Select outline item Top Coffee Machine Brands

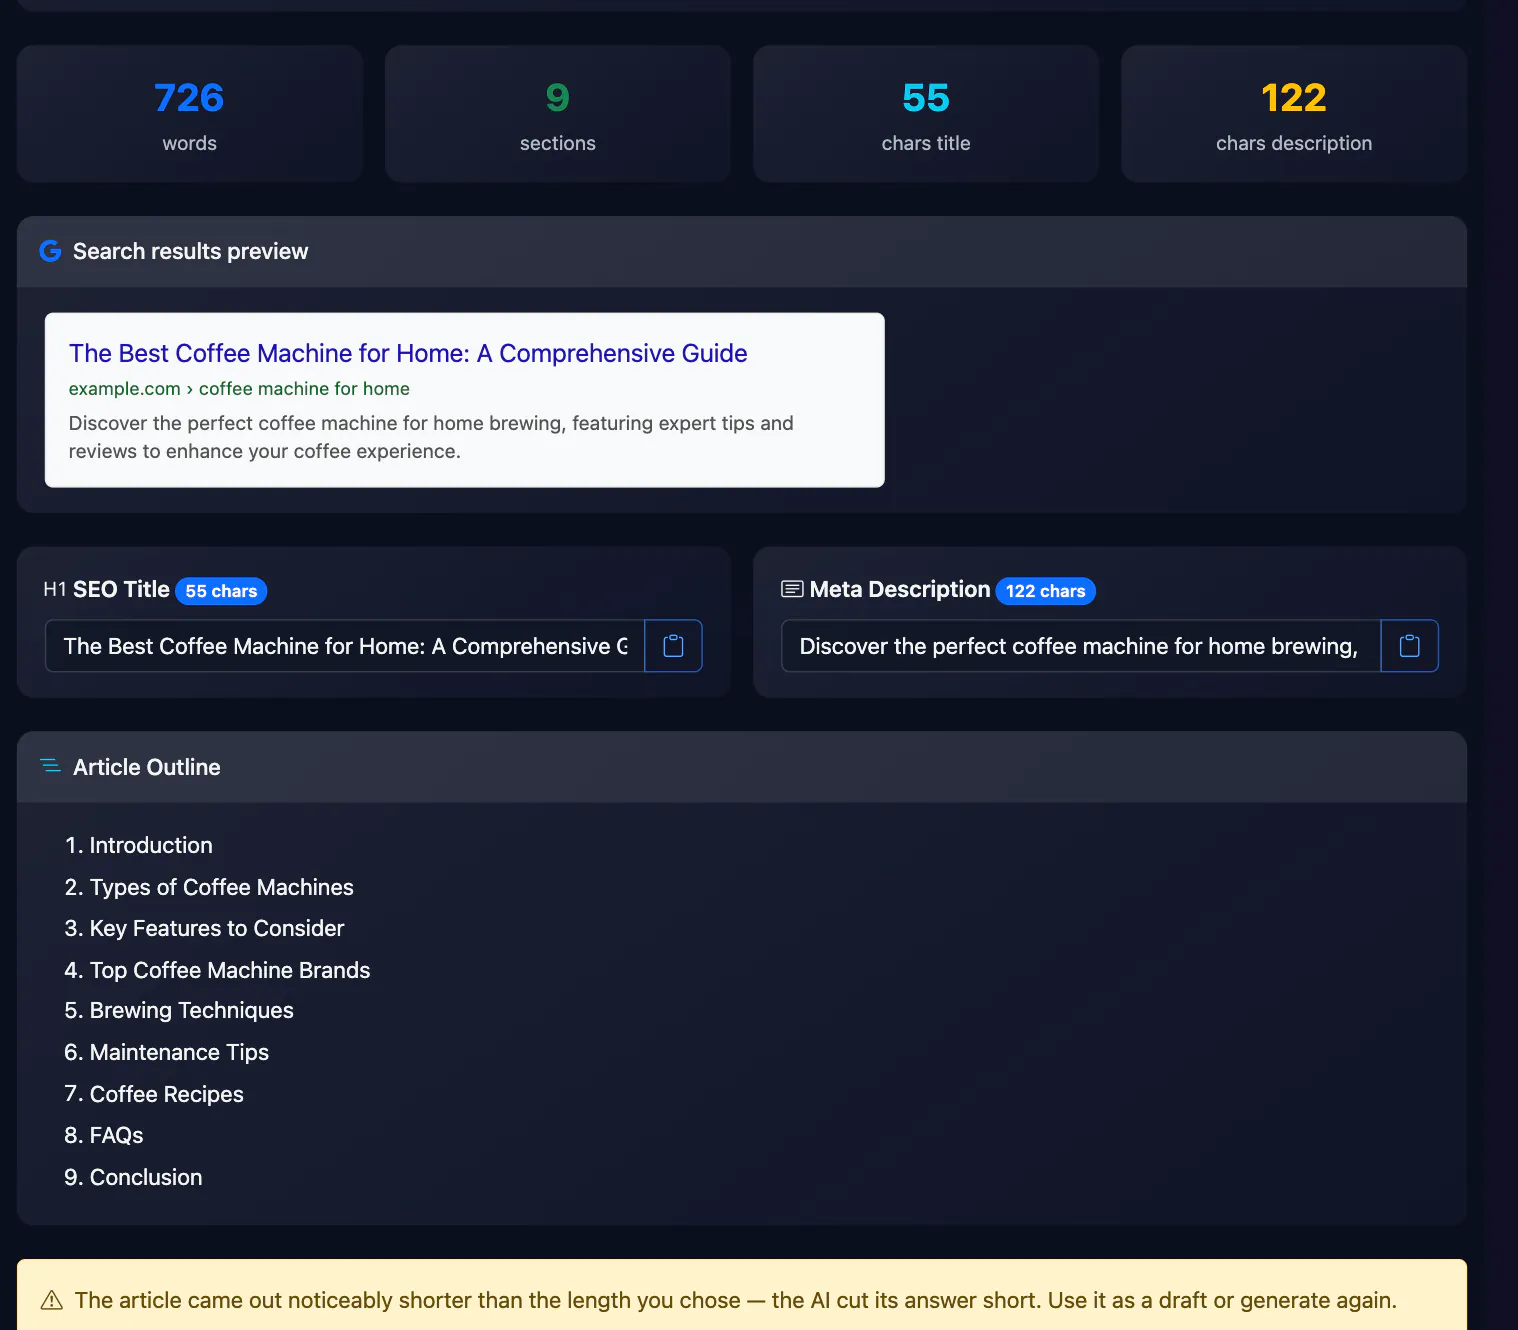point(217,970)
